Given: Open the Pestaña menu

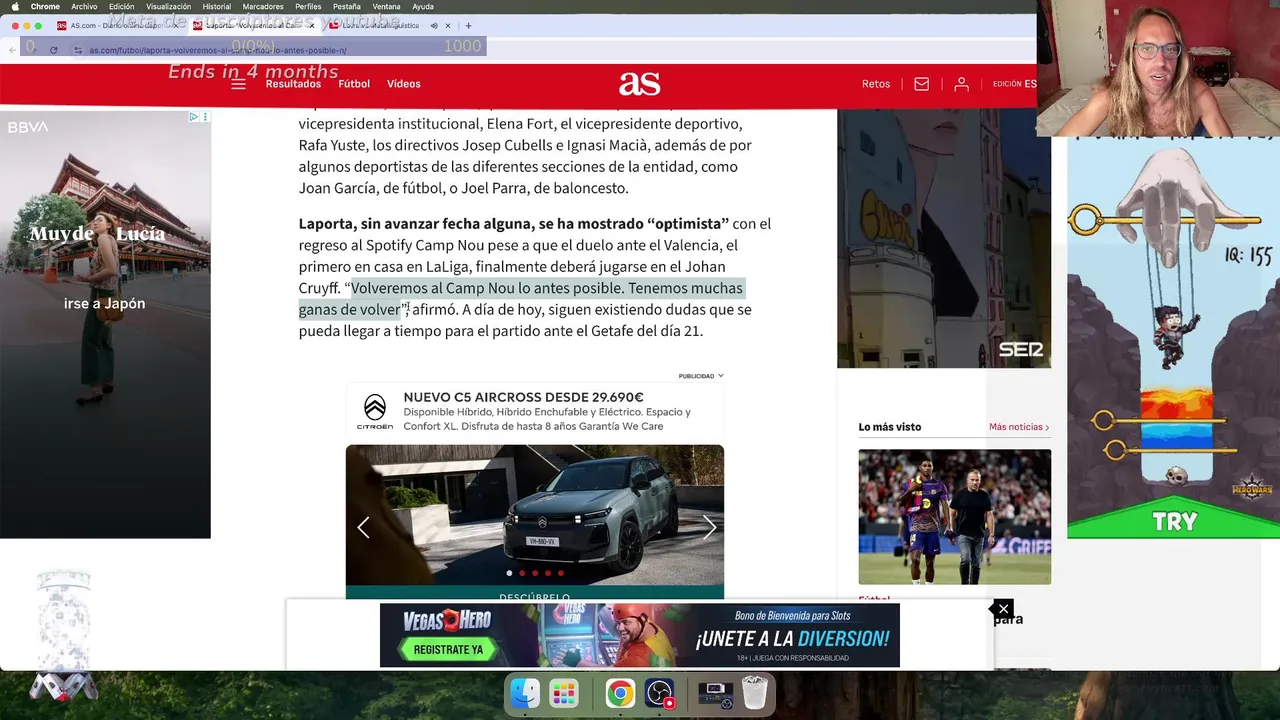Looking at the screenshot, I should pyautogui.click(x=347, y=7).
